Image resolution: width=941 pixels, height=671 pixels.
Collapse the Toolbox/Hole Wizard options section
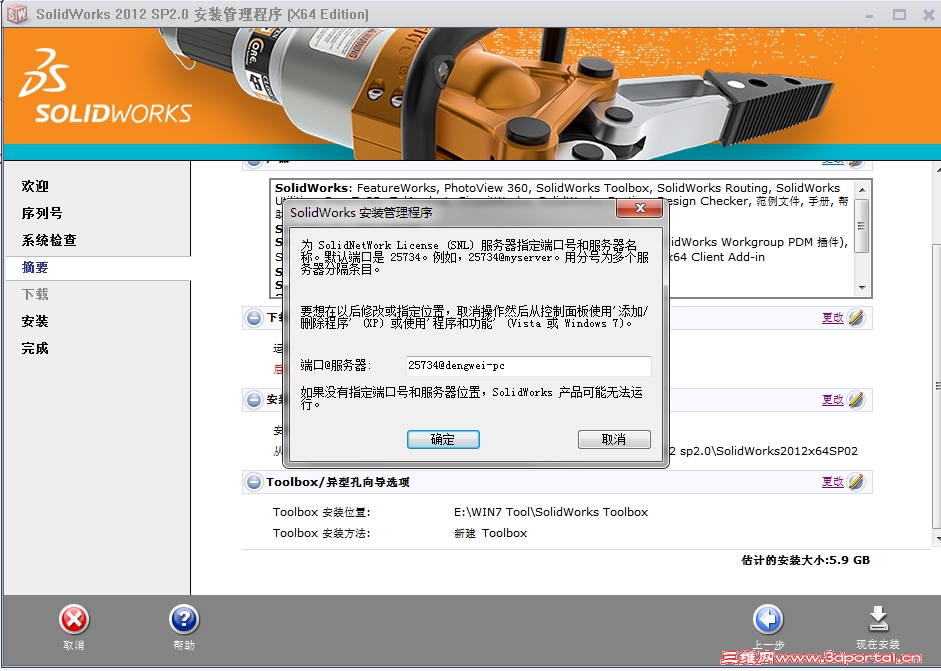254,482
